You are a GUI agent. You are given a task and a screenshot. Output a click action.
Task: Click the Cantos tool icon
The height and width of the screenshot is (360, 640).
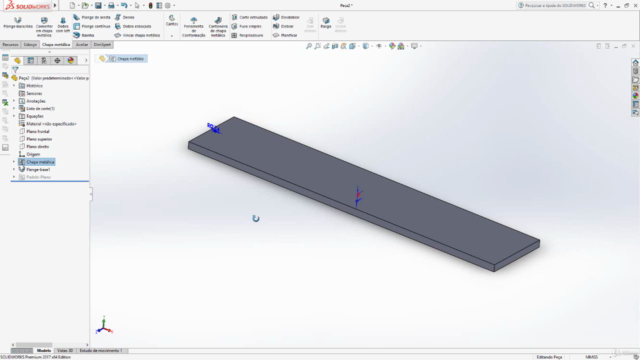click(172, 18)
